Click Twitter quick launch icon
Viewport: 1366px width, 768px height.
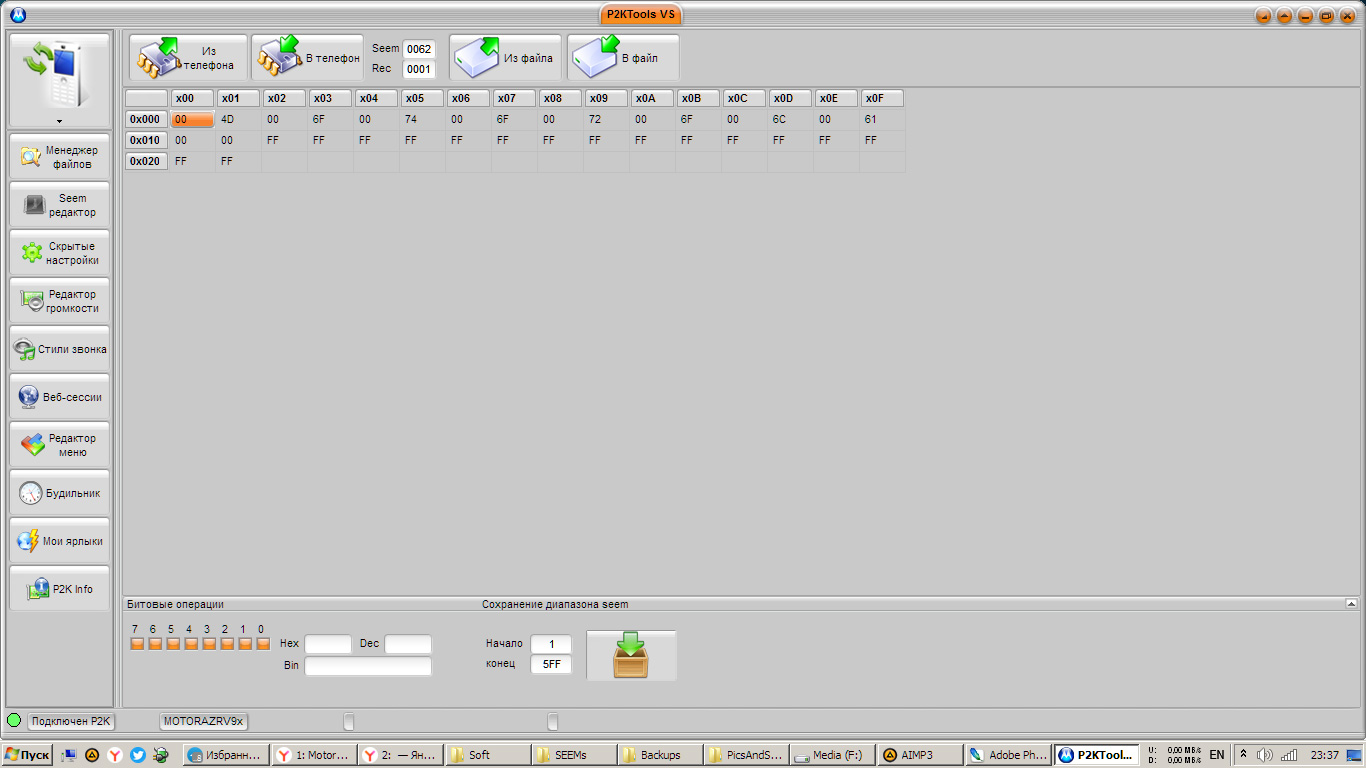tap(138, 755)
